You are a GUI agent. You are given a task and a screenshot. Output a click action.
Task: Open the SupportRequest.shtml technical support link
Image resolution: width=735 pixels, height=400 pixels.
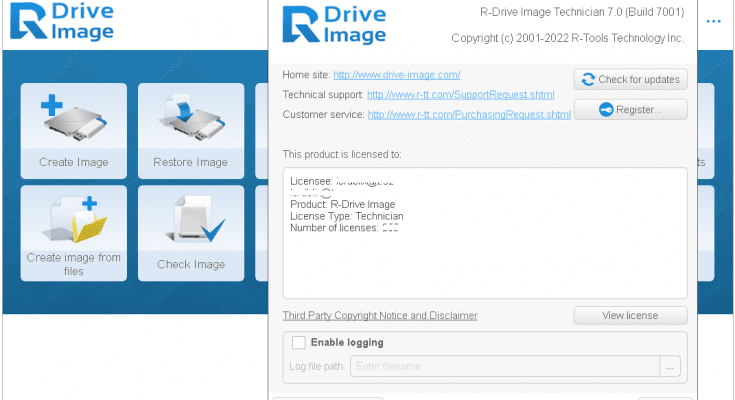point(460,95)
